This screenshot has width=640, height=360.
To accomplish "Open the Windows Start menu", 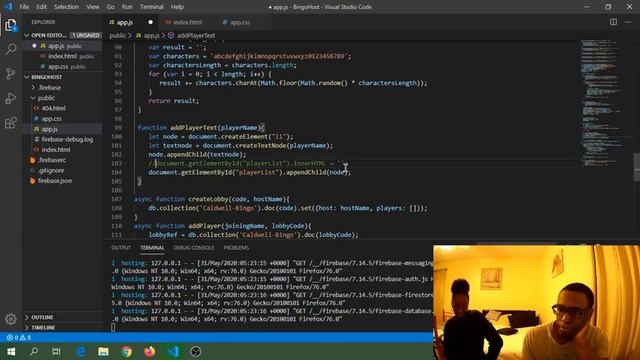I will point(11,351).
